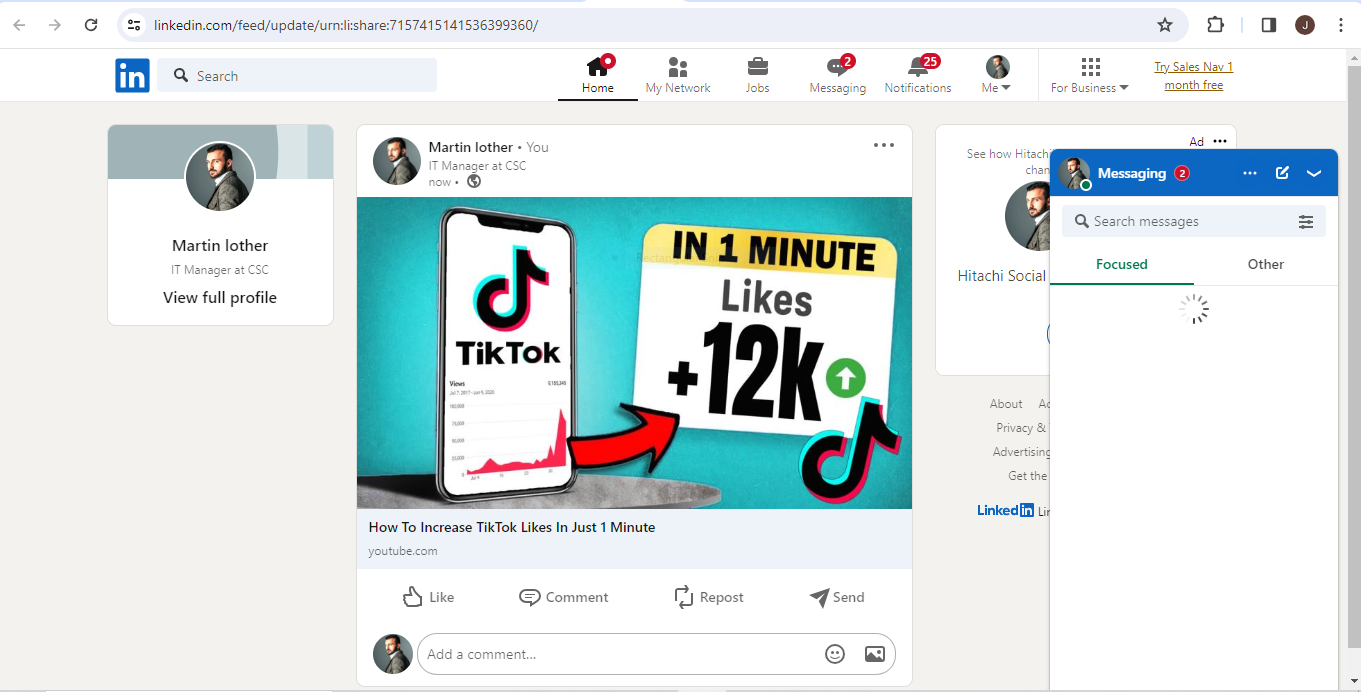The width and height of the screenshot is (1361, 692).
Task: Open My Network icon
Action: (x=678, y=67)
